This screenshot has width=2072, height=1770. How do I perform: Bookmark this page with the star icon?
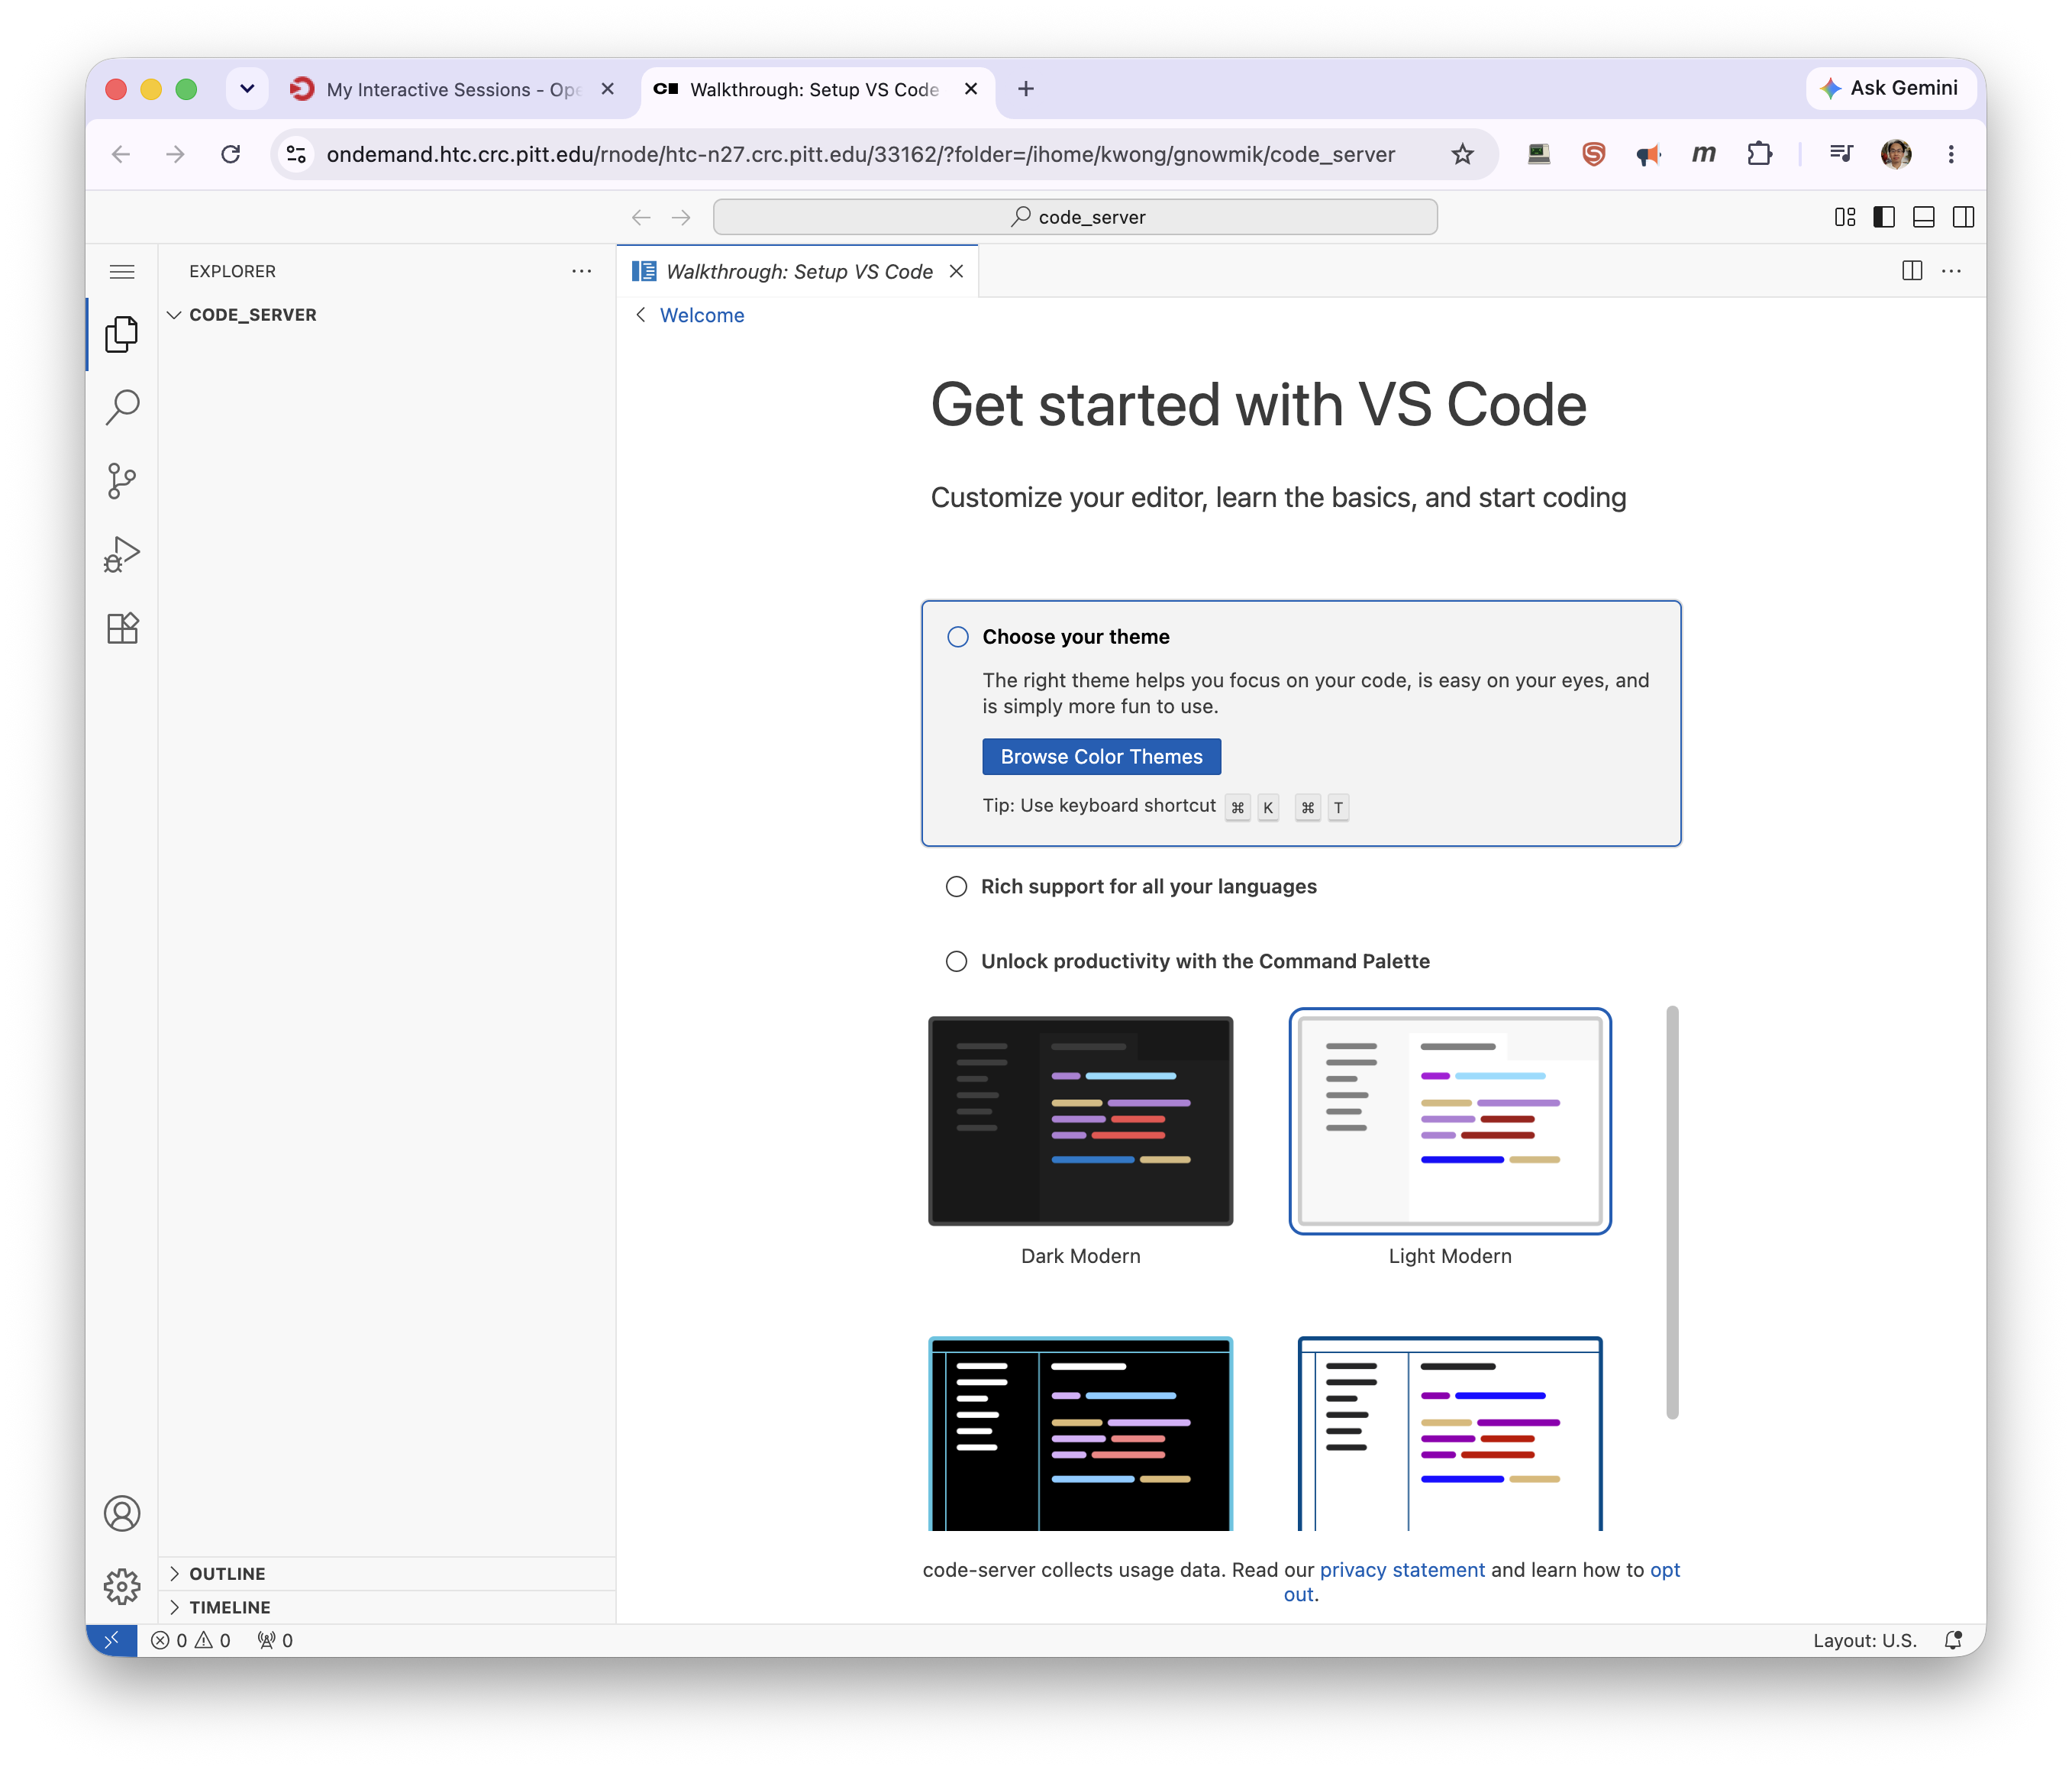point(1462,154)
